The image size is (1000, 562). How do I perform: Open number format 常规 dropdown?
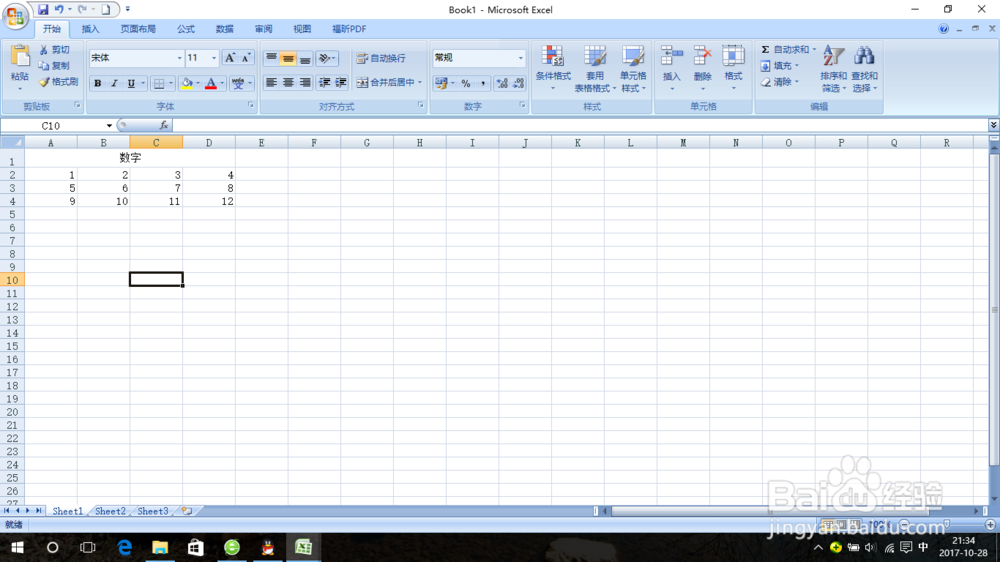click(x=520, y=58)
